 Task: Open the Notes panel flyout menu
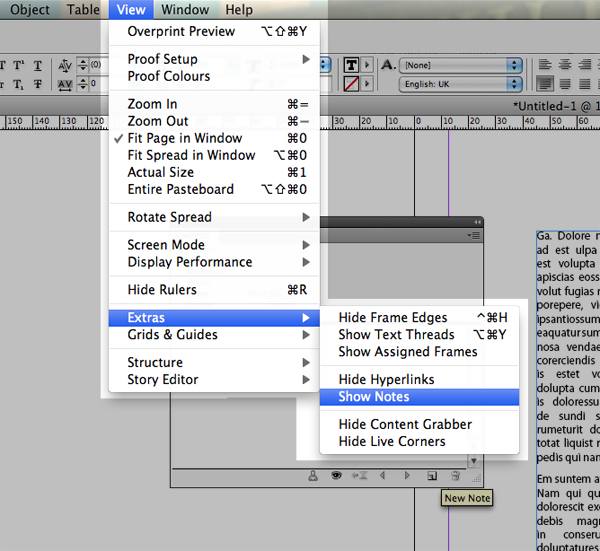(x=474, y=235)
